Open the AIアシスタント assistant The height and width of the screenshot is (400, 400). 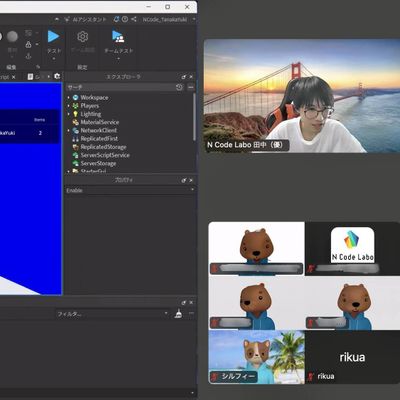point(85,19)
